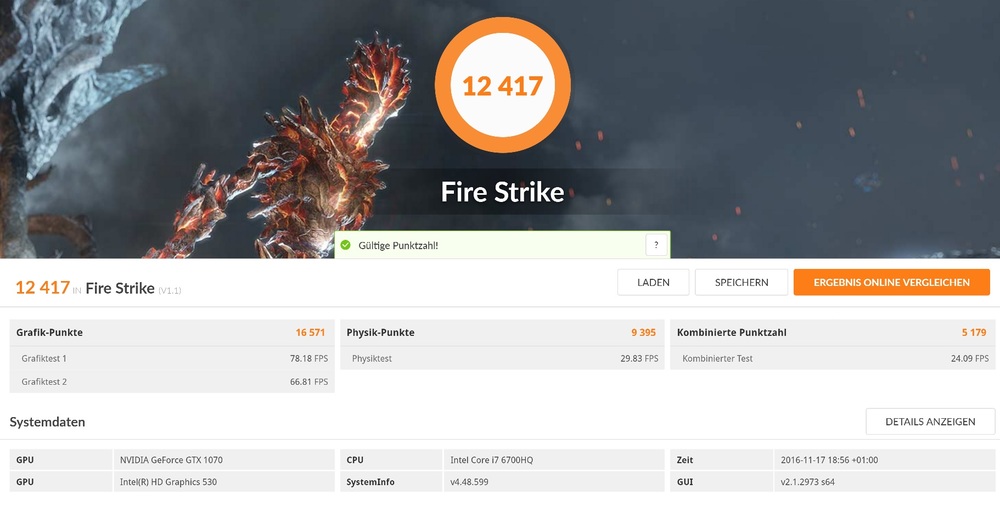This screenshot has height=506, width=1000.
Task: Click the question mark help button
Action: click(656, 245)
